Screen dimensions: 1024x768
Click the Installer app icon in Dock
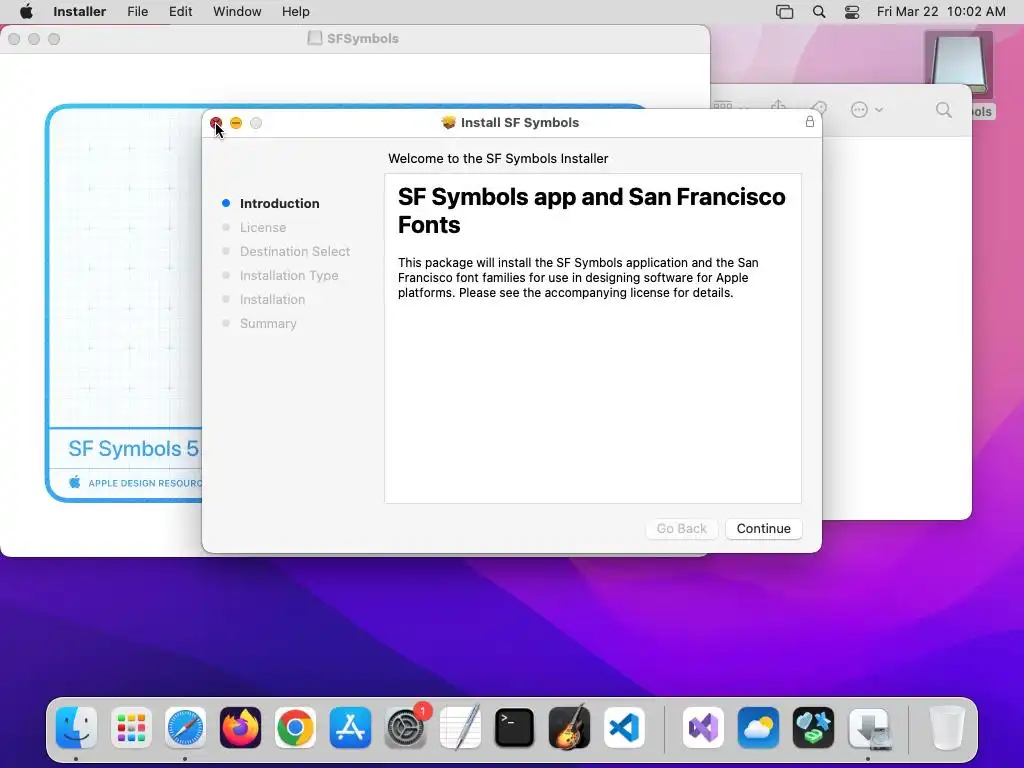pyautogui.click(x=868, y=727)
